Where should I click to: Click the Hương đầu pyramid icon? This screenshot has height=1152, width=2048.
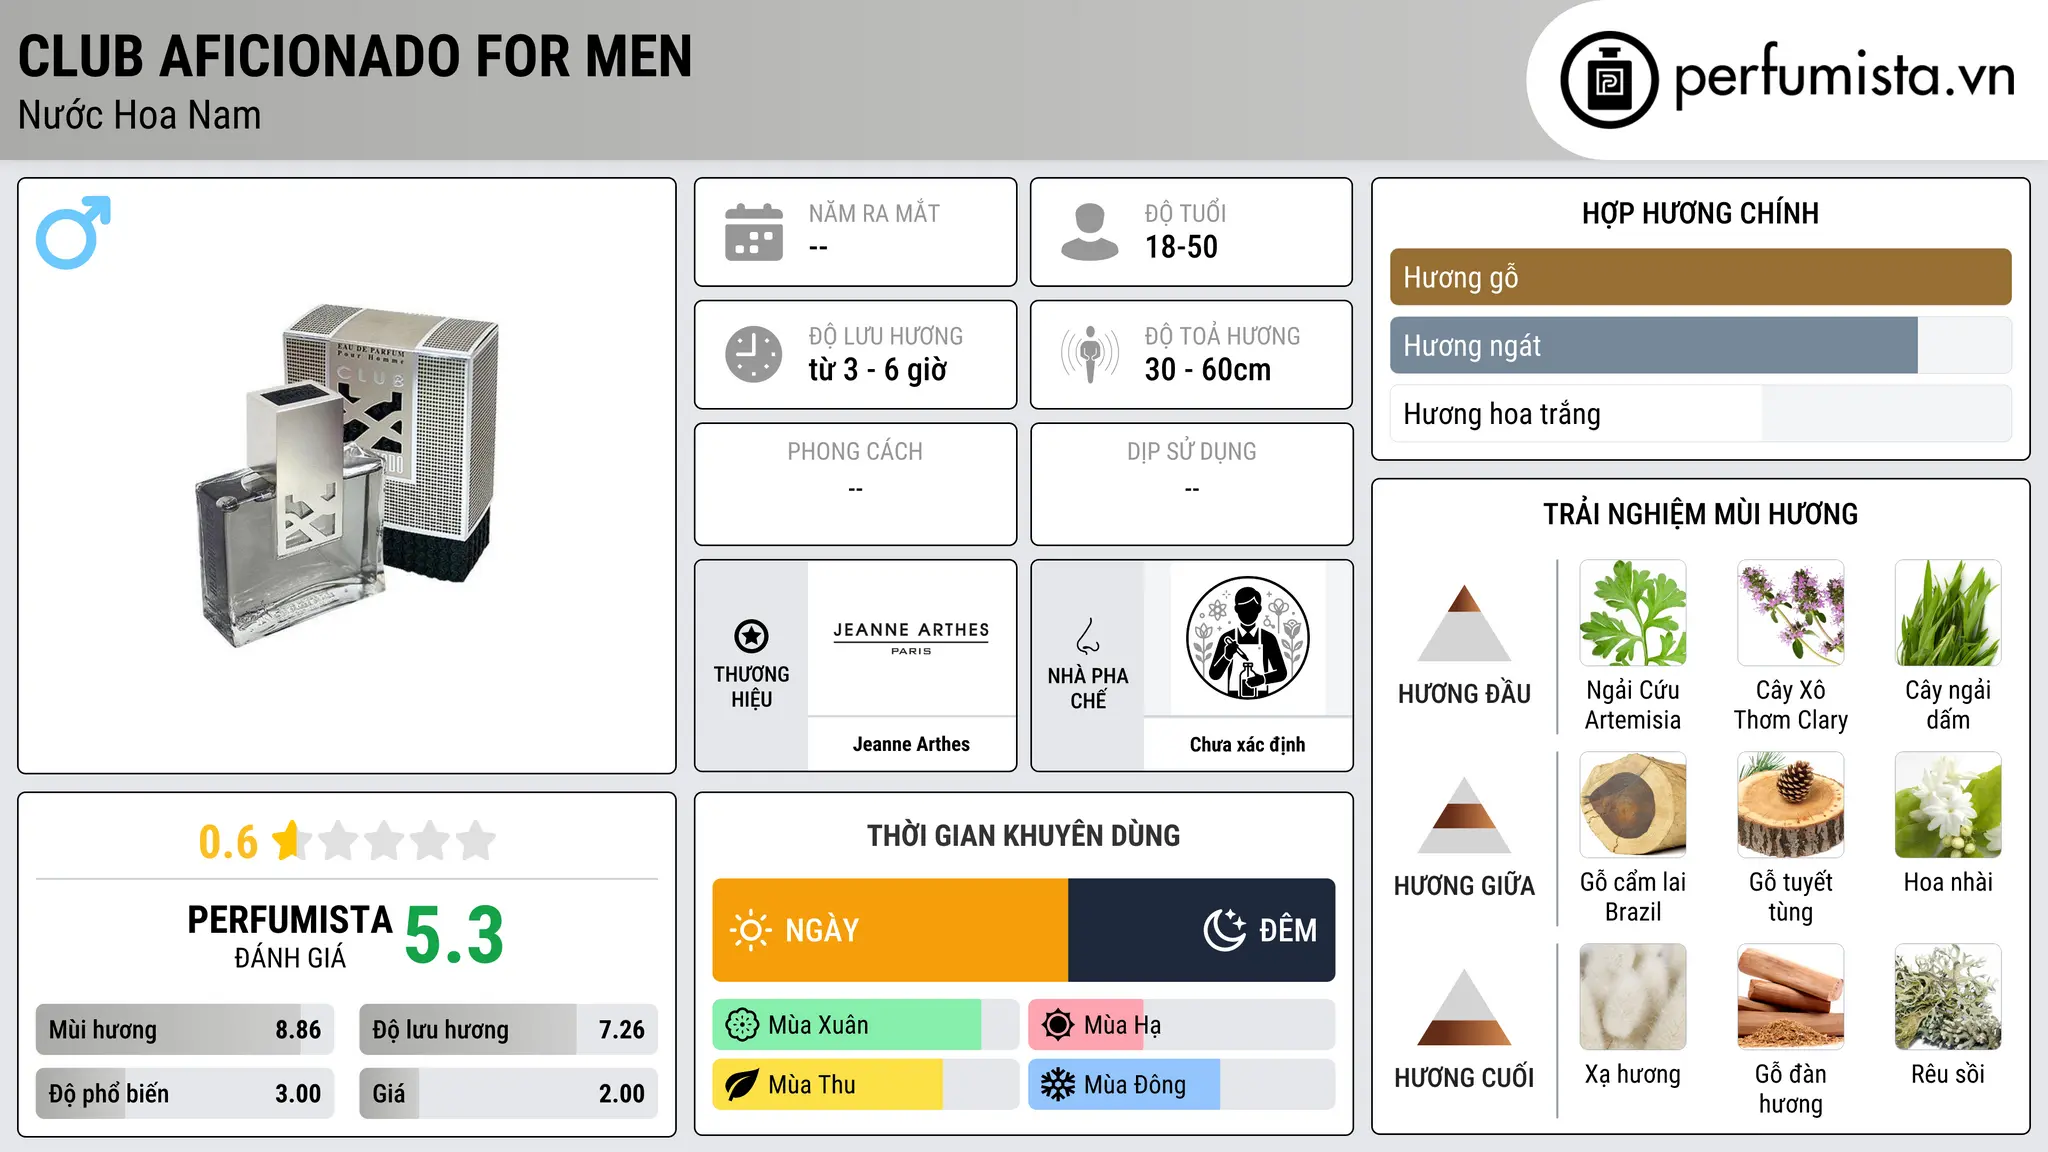[1464, 623]
